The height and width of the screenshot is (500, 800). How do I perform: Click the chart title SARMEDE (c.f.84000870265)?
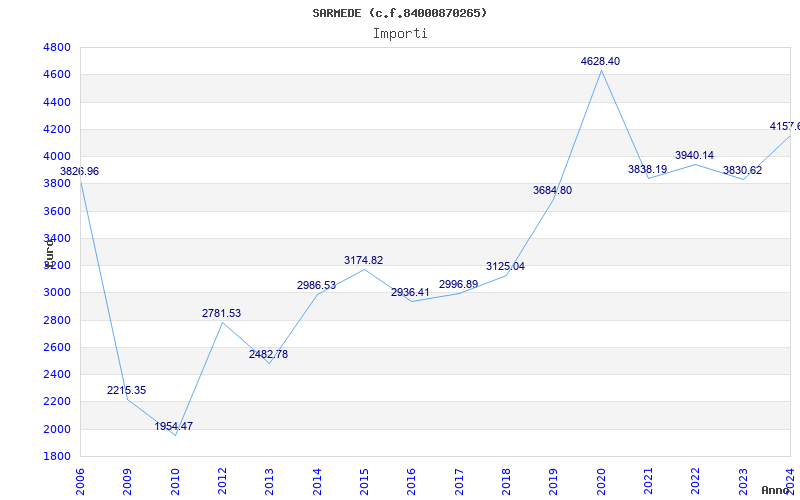tap(399, 13)
